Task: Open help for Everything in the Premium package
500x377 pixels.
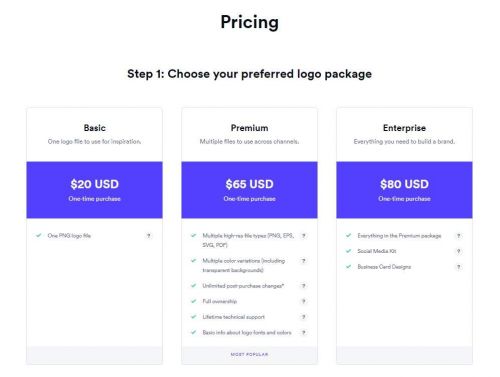Action: click(x=459, y=236)
